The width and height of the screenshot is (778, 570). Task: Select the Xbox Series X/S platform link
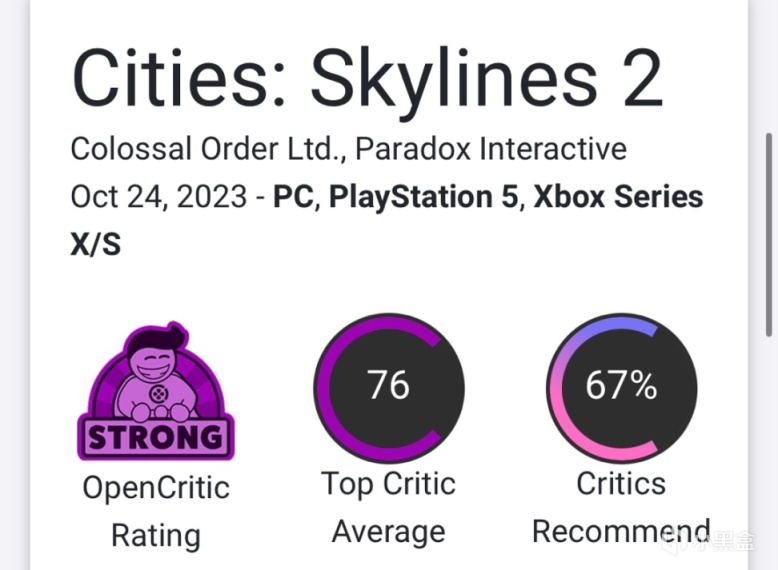(618, 197)
